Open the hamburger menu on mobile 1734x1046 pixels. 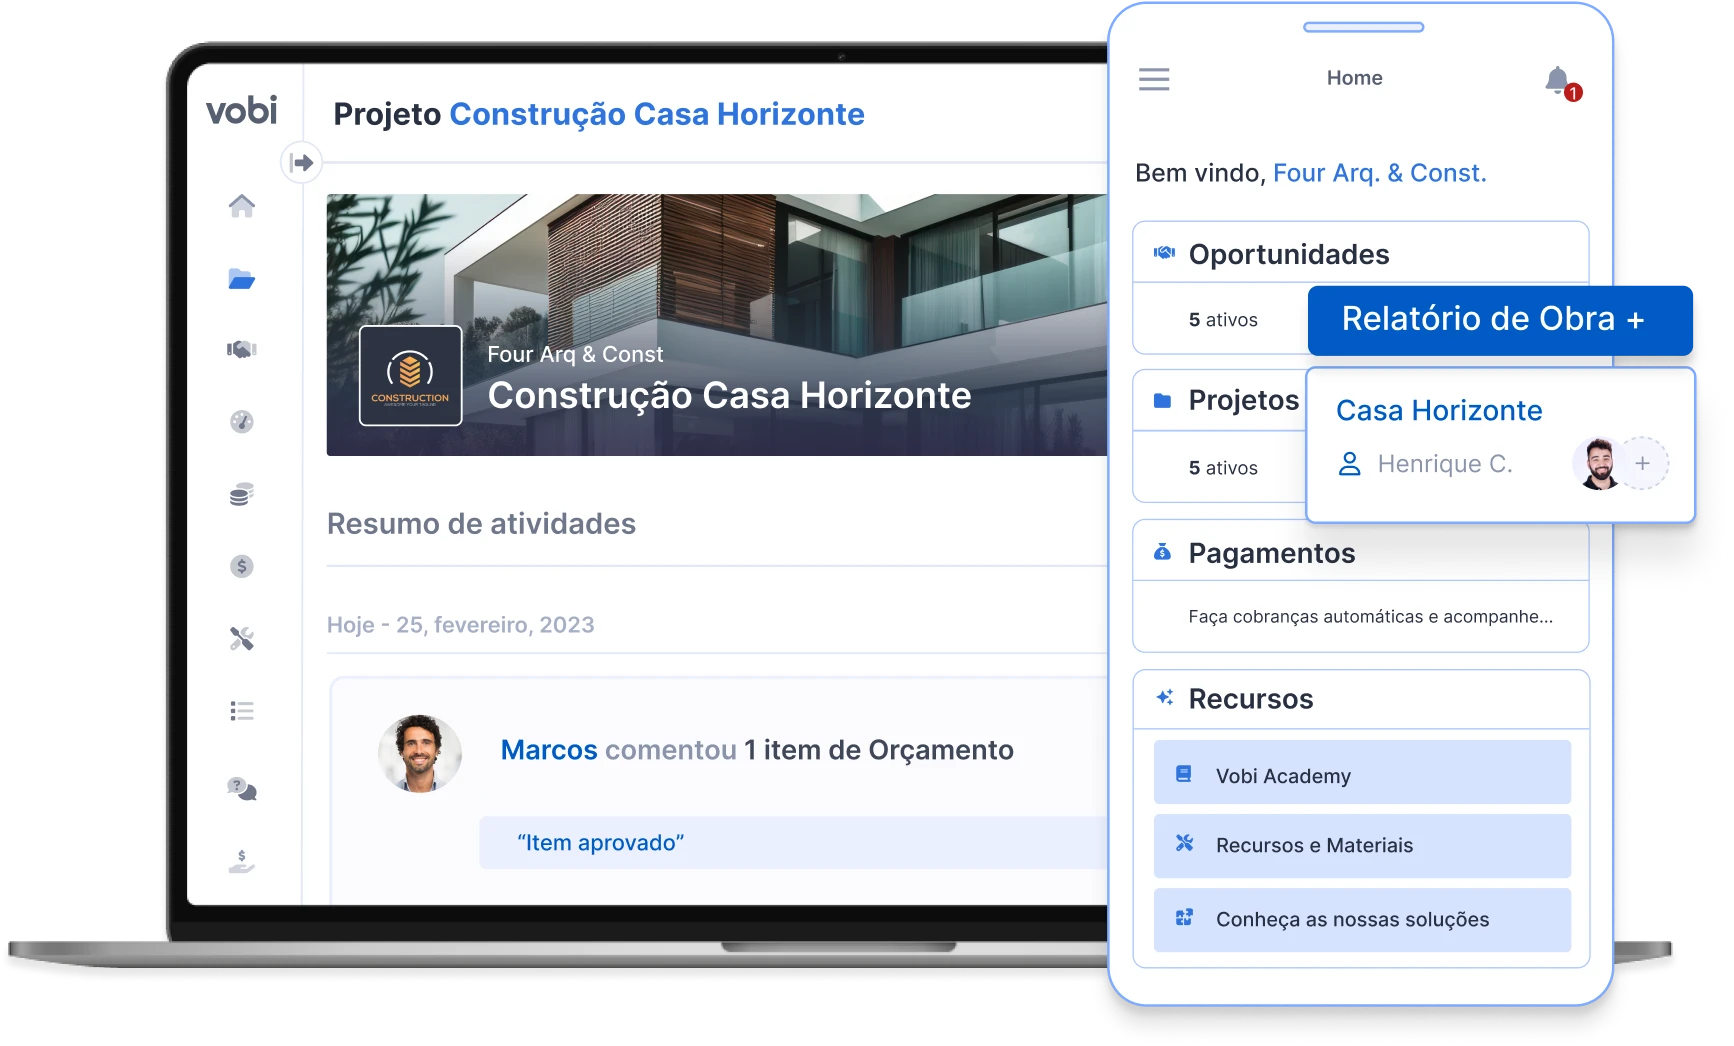pyautogui.click(x=1154, y=79)
